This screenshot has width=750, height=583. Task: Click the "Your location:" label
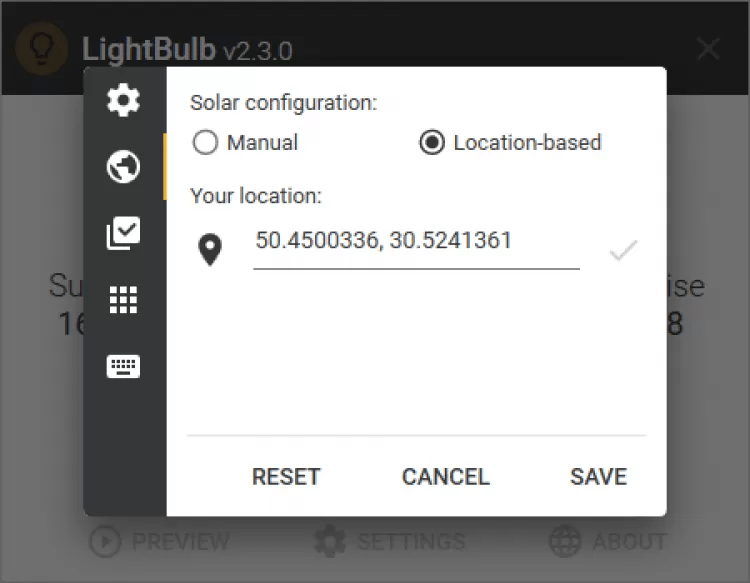coord(256,196)
